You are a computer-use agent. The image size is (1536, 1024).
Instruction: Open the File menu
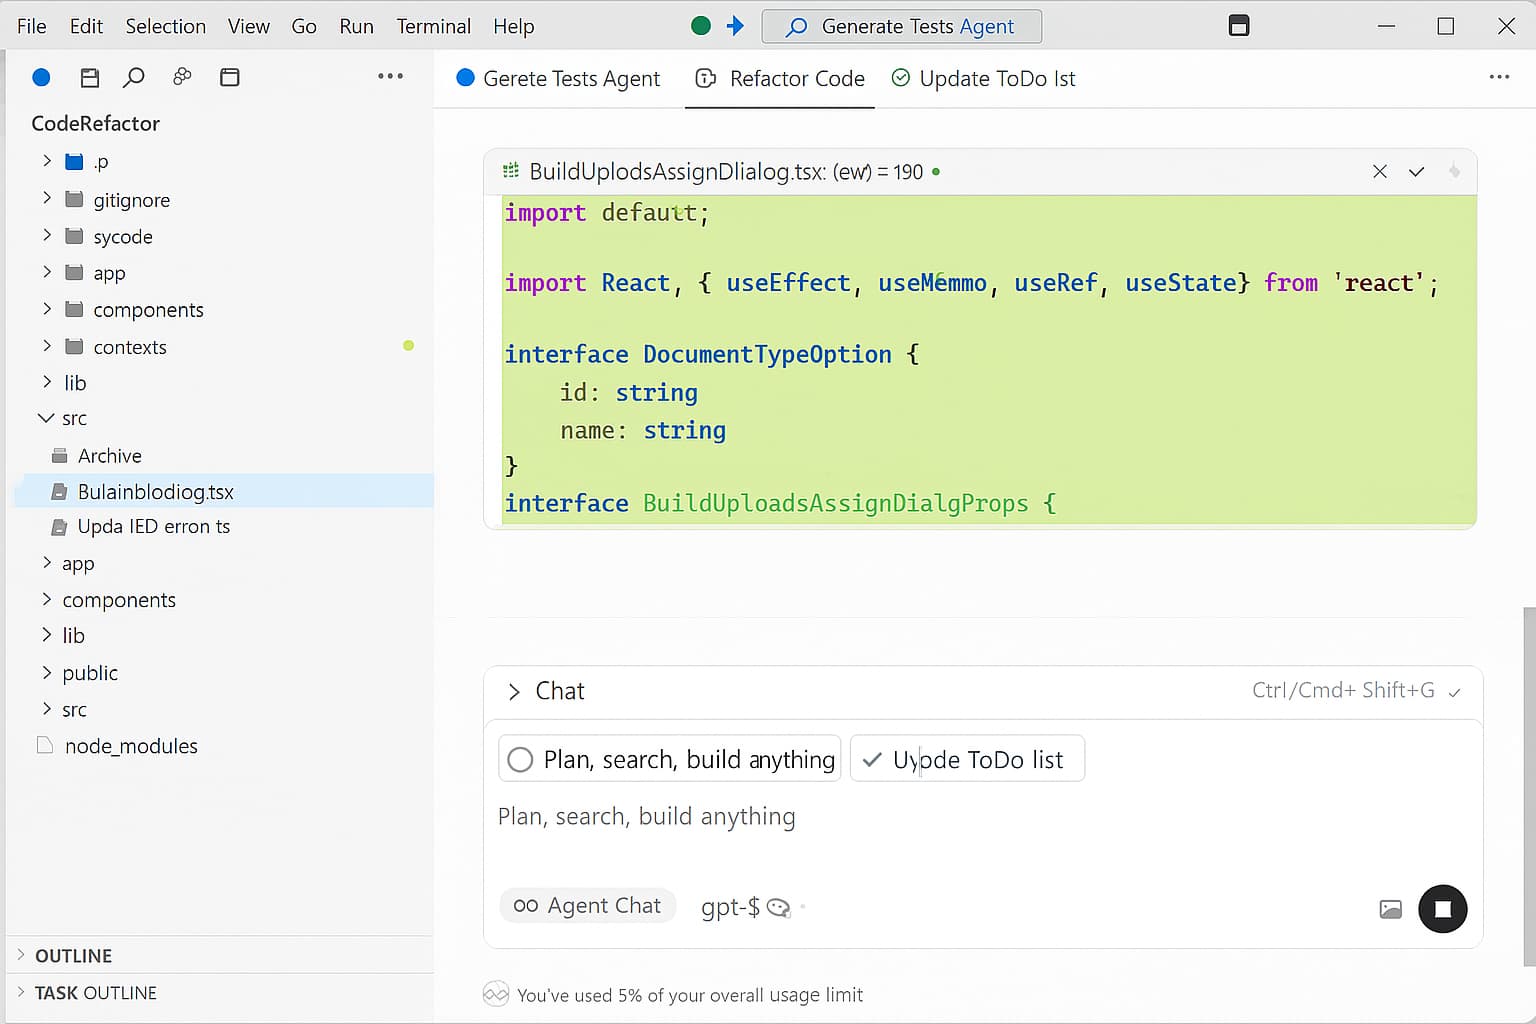tap(32, 26)
